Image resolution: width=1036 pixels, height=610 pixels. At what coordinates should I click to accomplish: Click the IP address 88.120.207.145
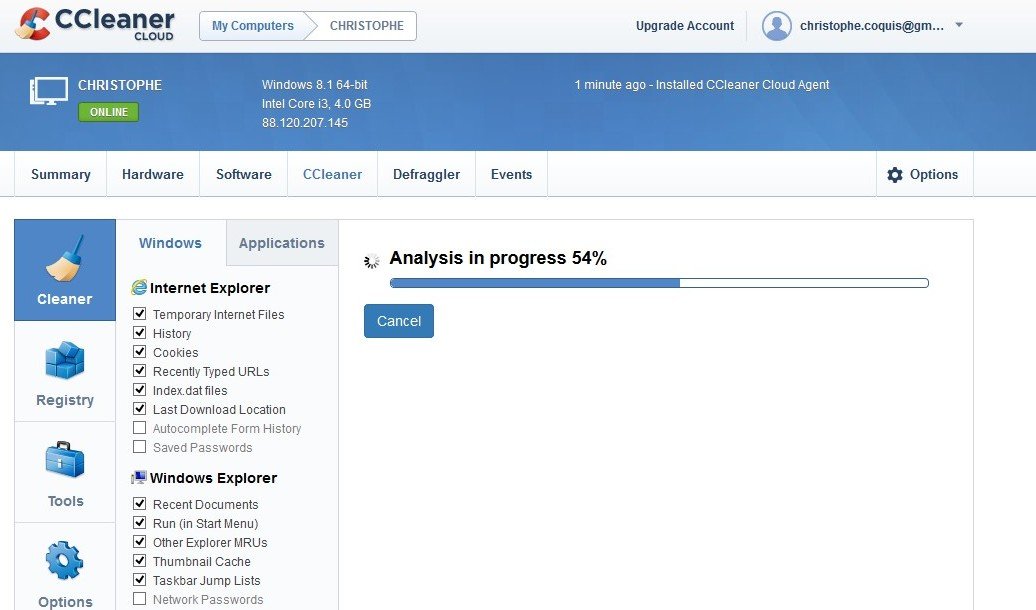tap(305, 123)
